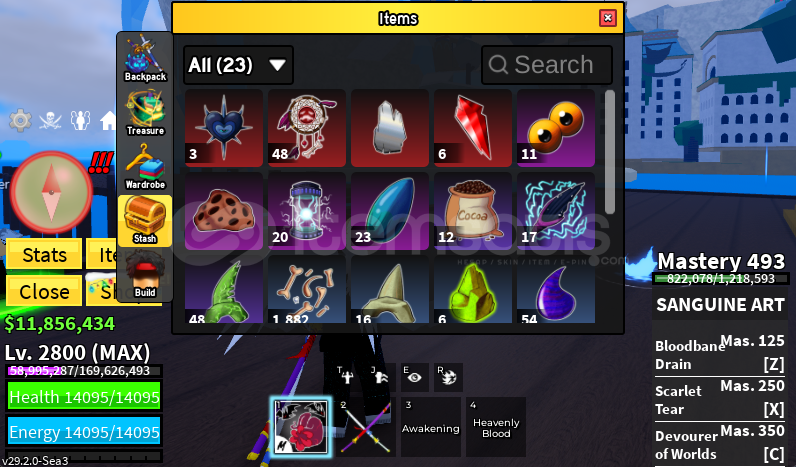Open the Build avatar tab
The image size is (796, 467).
pyautogui.click(x=145, y=274)
